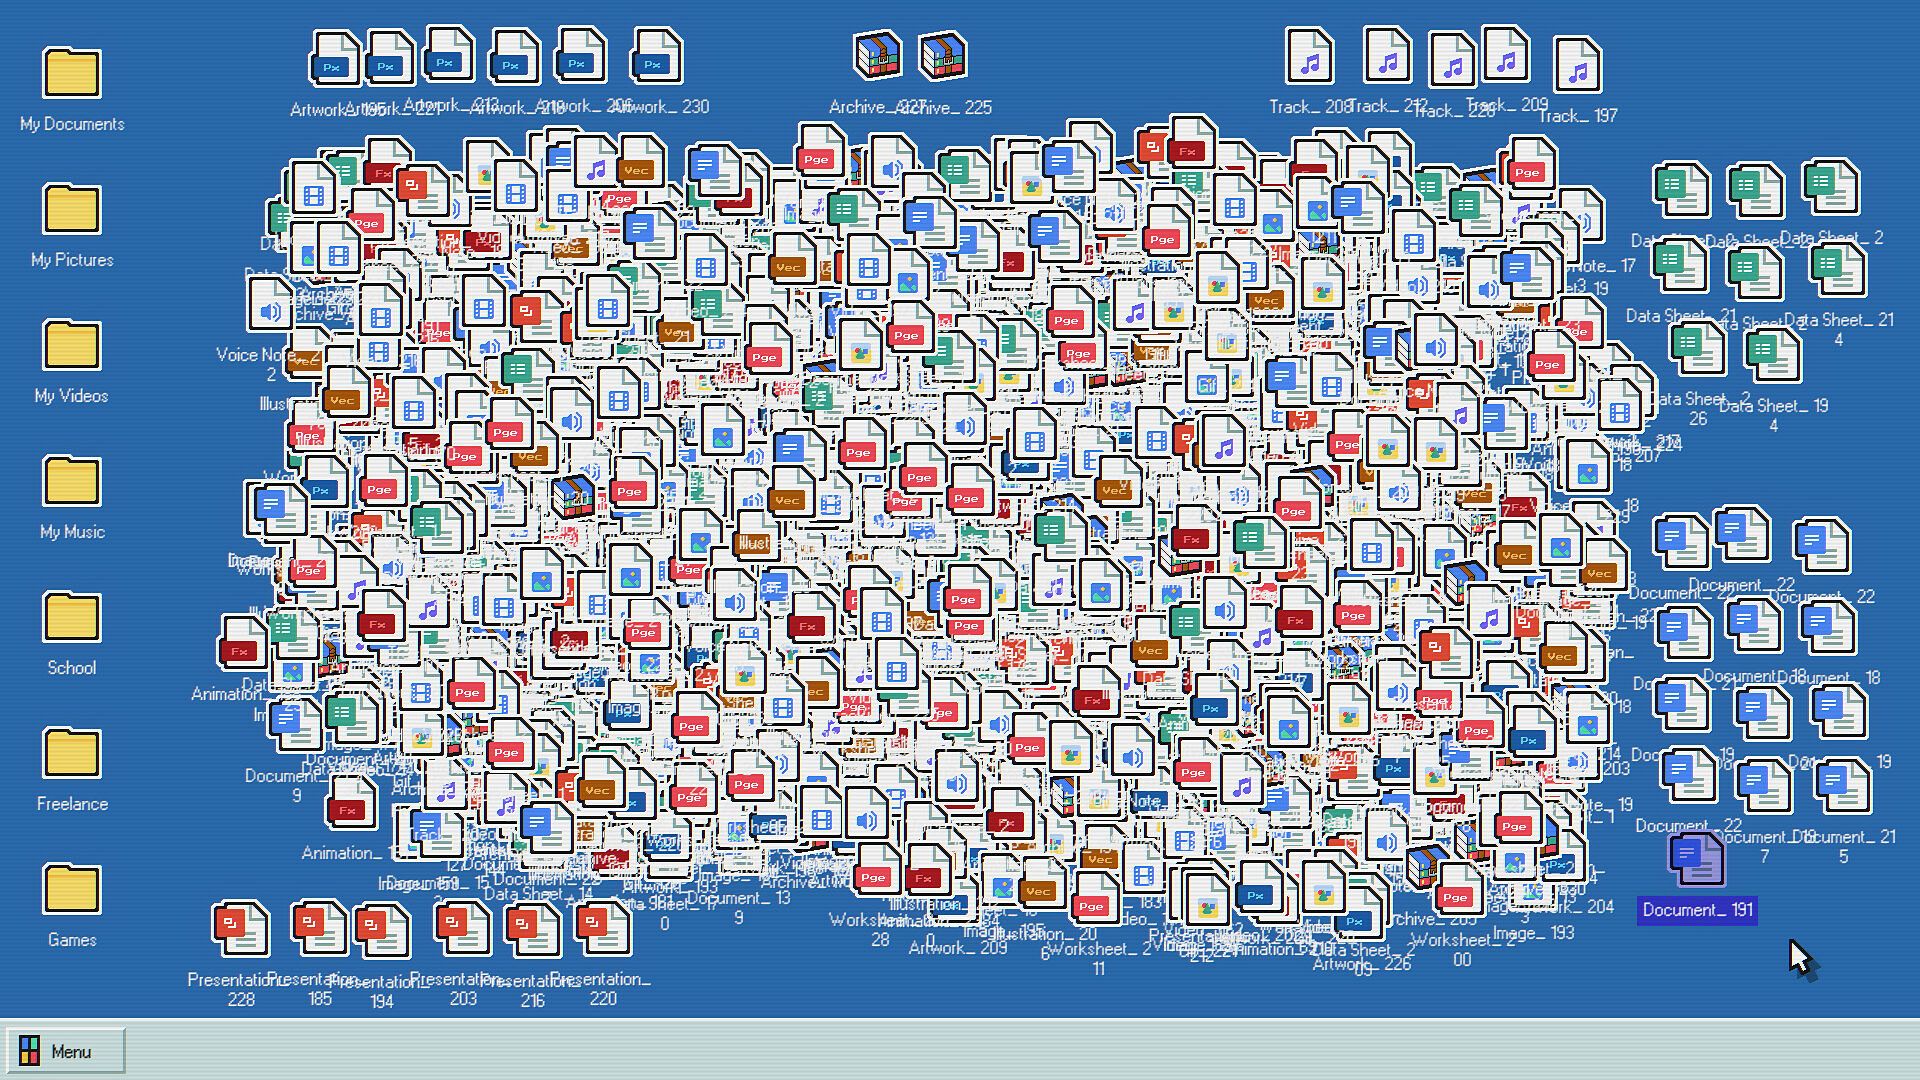Click the Presentation_194 file icon

382,930
